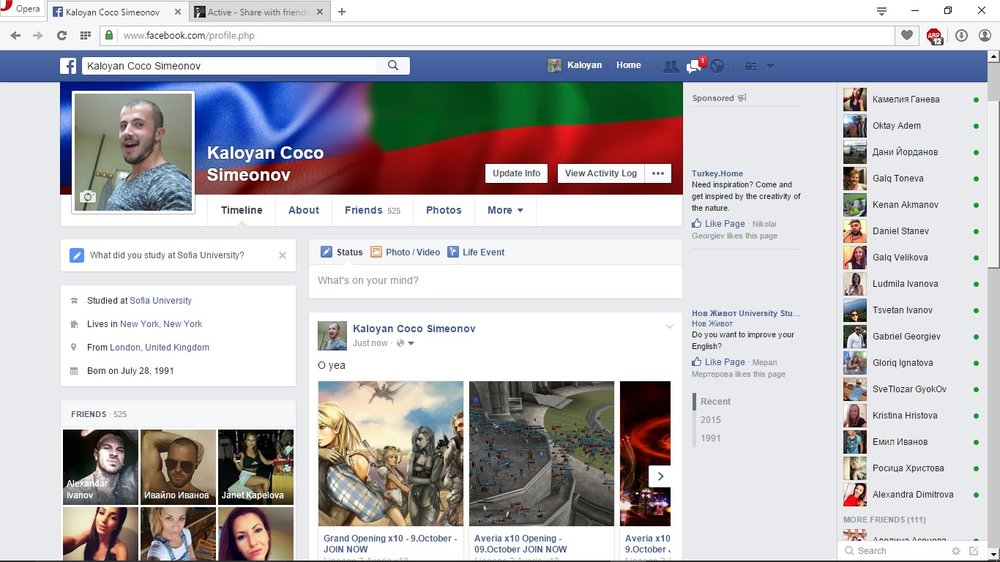Click the camera icon on profile picture
Screen dimensions: 1000x562
(x=88, y=198)
